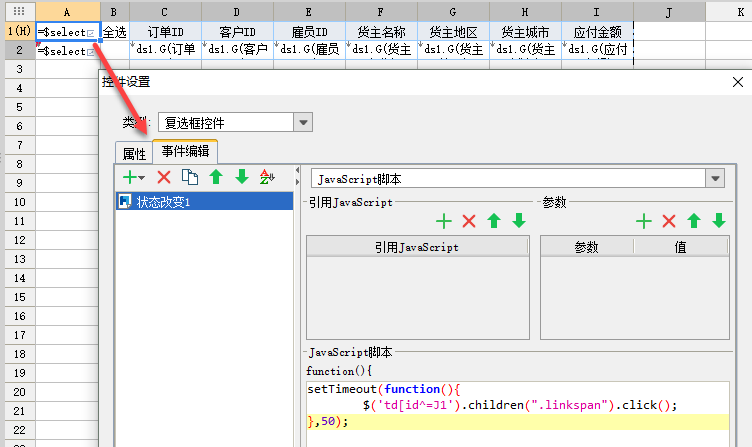Screen dimensions: 752x447
Task: Select the 订单ID header cell
Action: click(x=165, y=32)
